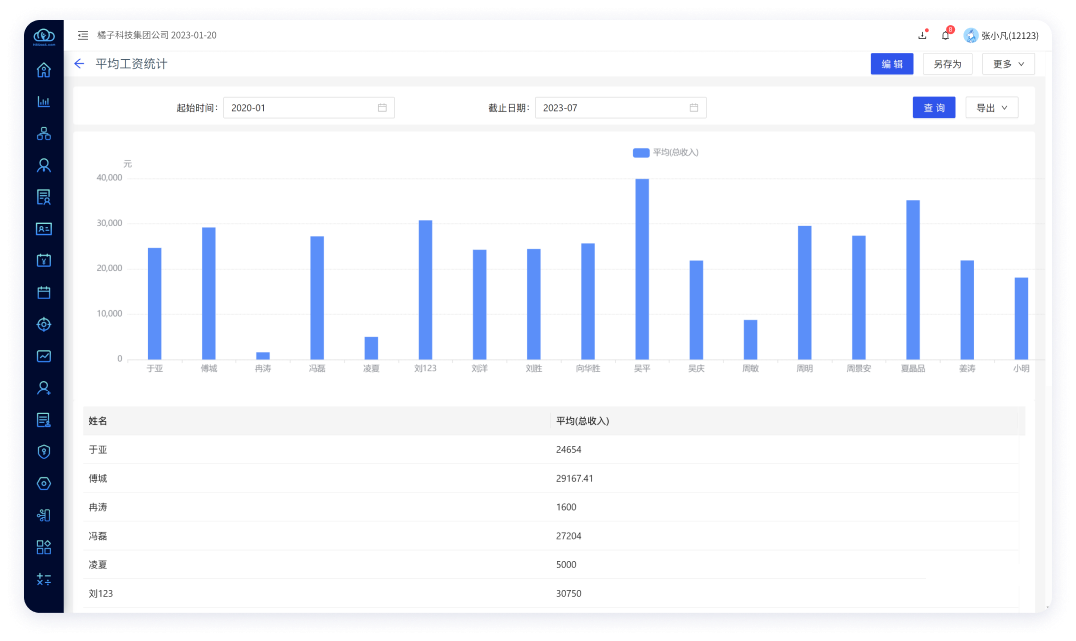This screenshot has height=641, width=1076.
Task: Open the 张小凡(12123) account name
Action: click(x=1009, y=36)
